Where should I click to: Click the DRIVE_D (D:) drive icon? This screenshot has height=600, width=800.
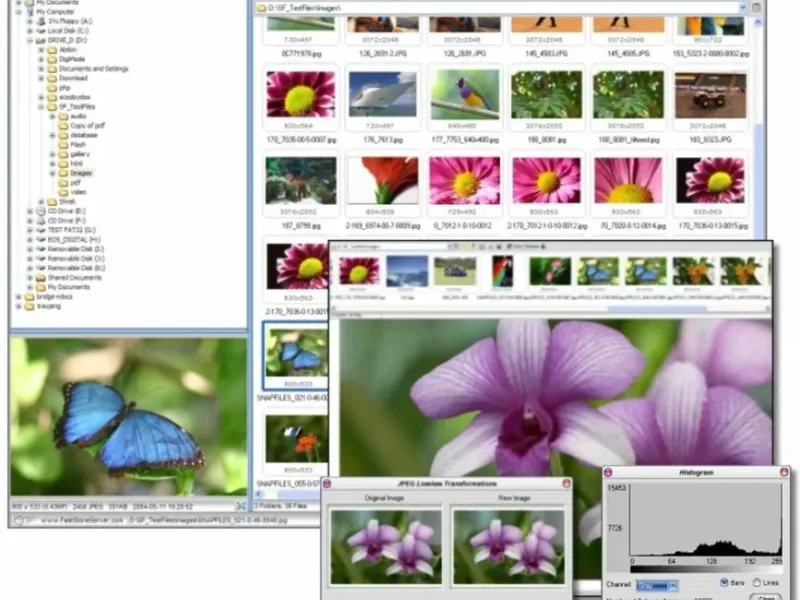41,40
